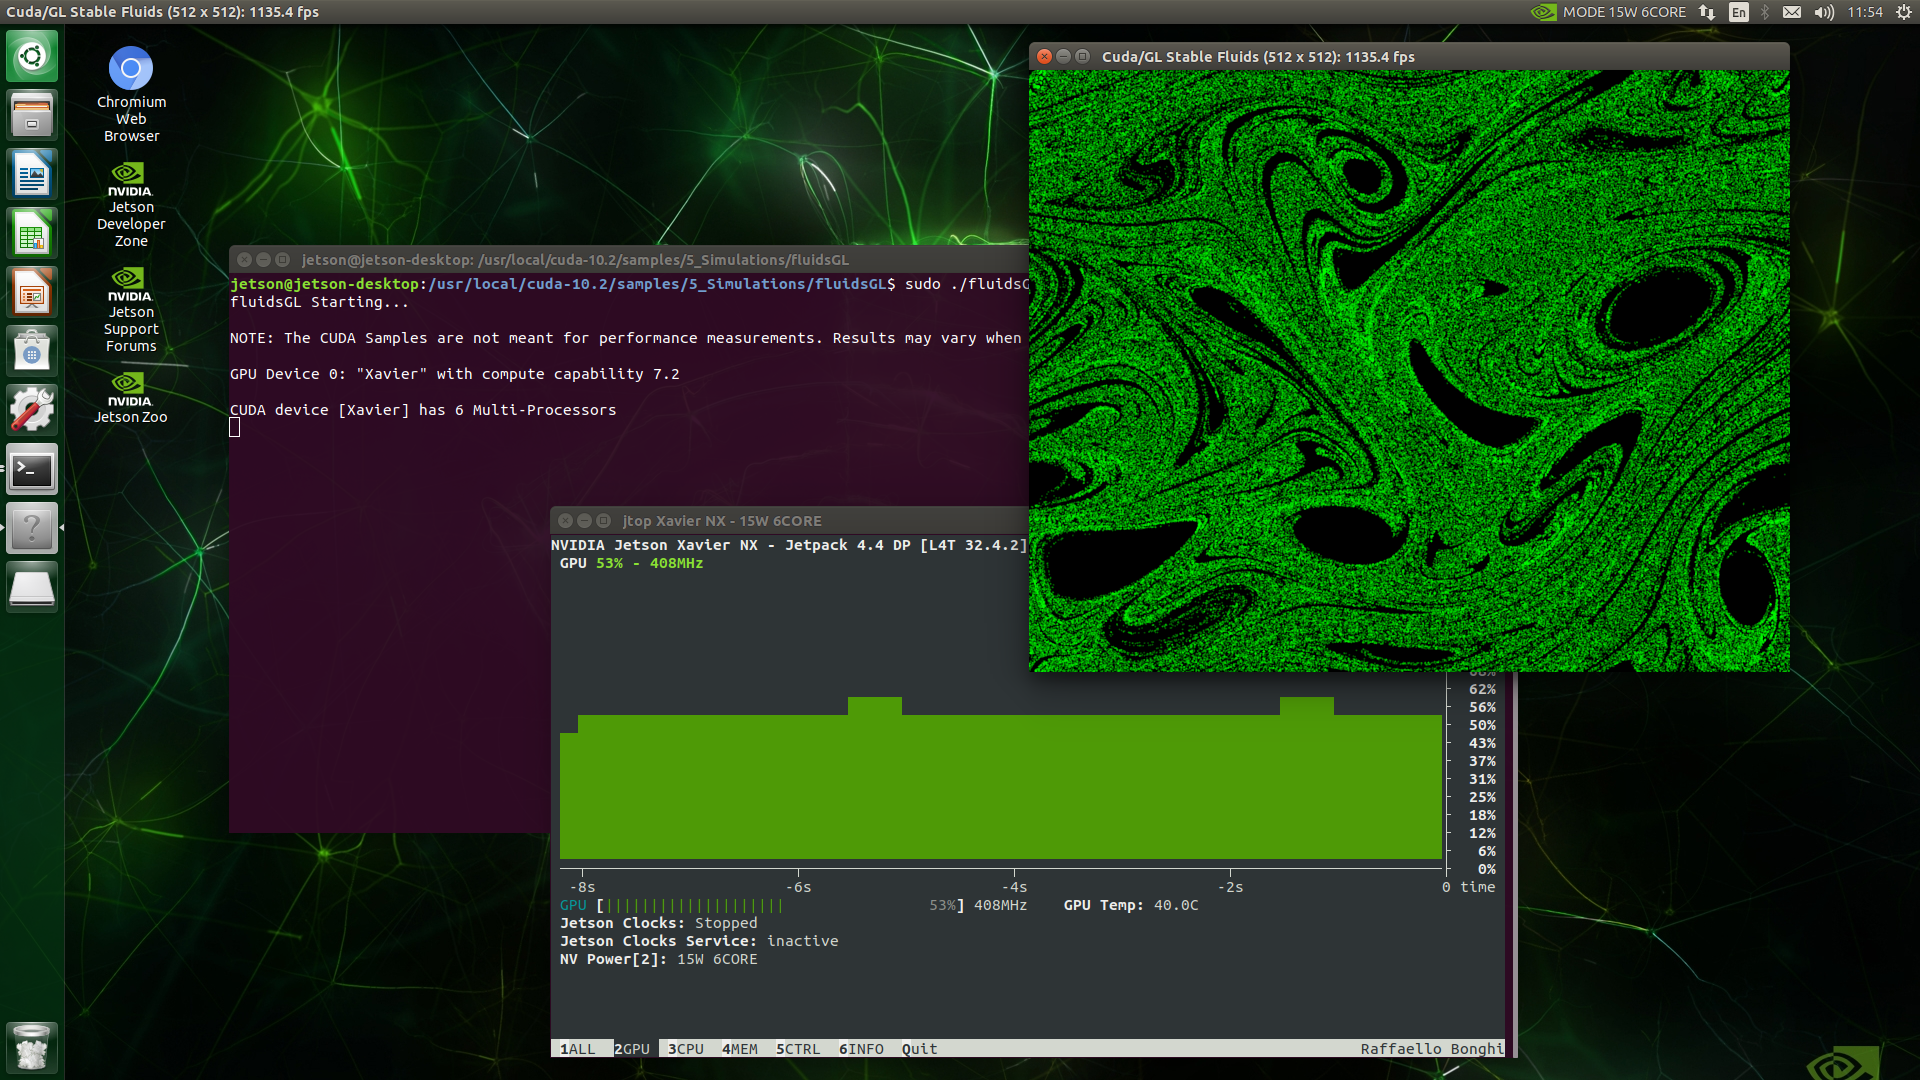
Task: Click the 11:54 clock in top bar
Action: tap(1865, 12)
